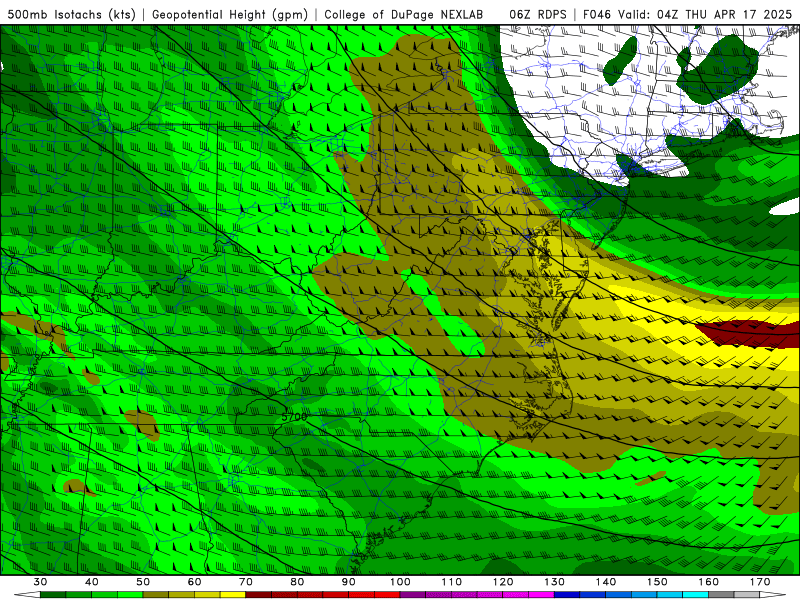Click the '30' value on the color scale
This screenshot has width=800, height=600.
40,582
